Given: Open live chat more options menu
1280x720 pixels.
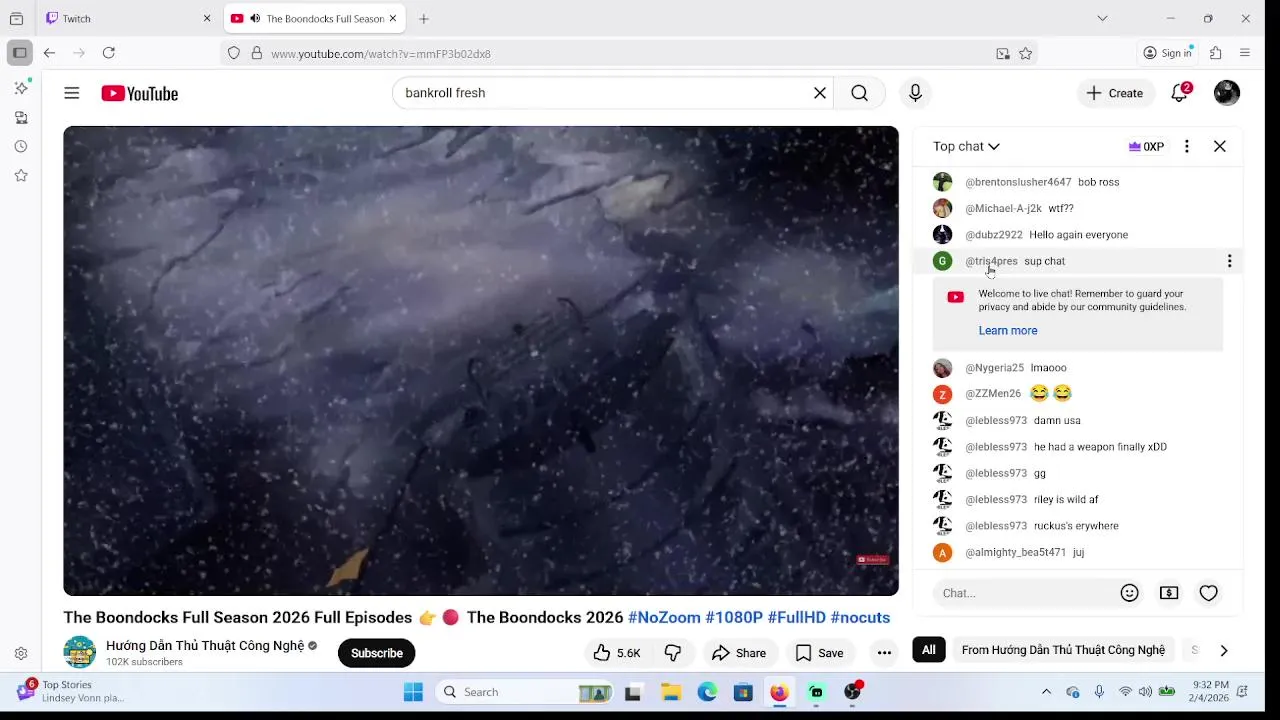Looking at the screenshot, I should tap(1187, 146).
